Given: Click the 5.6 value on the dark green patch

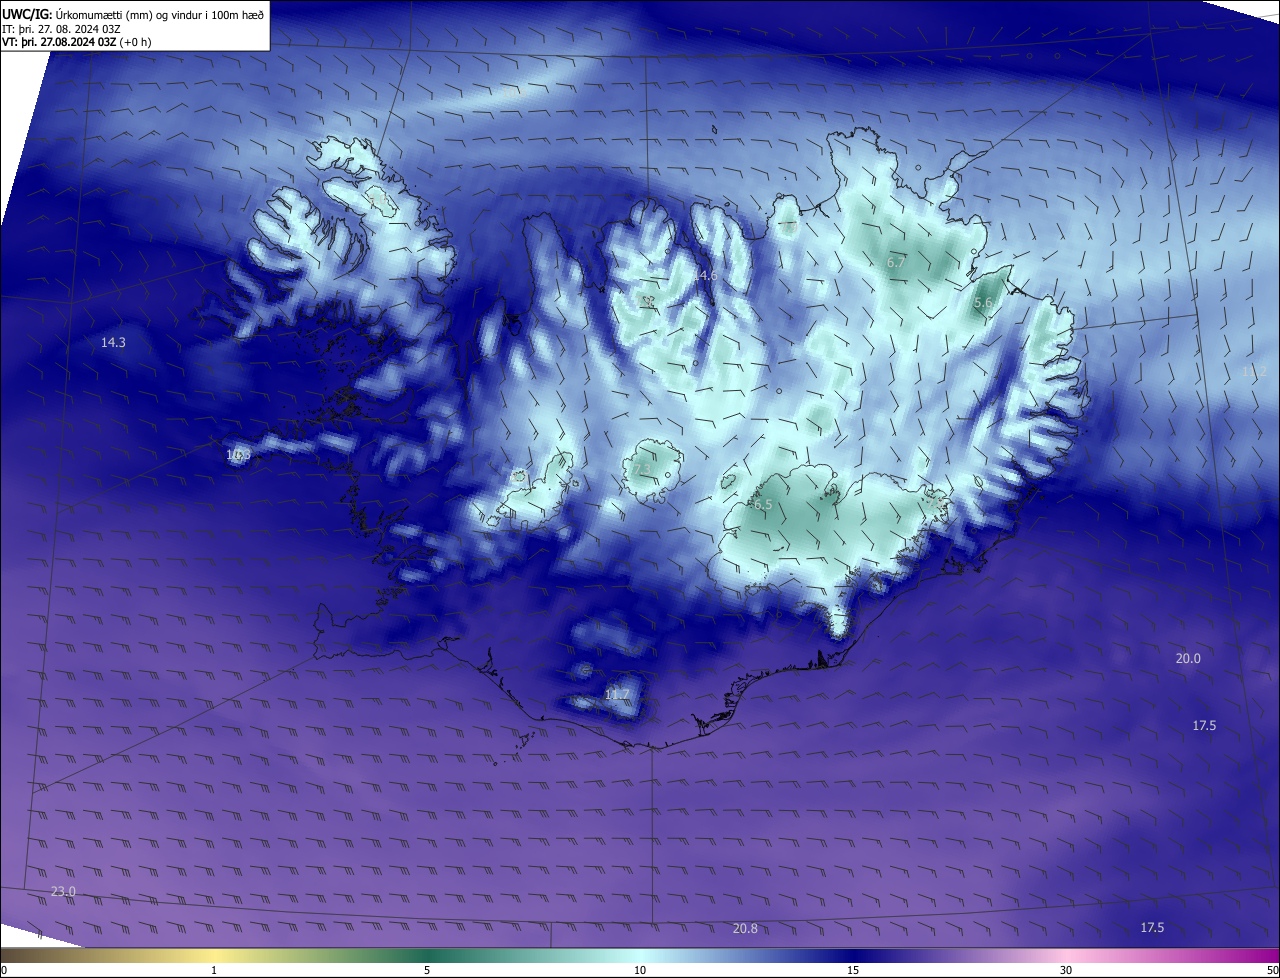Looking at the screenshot, I should (983, 303).
